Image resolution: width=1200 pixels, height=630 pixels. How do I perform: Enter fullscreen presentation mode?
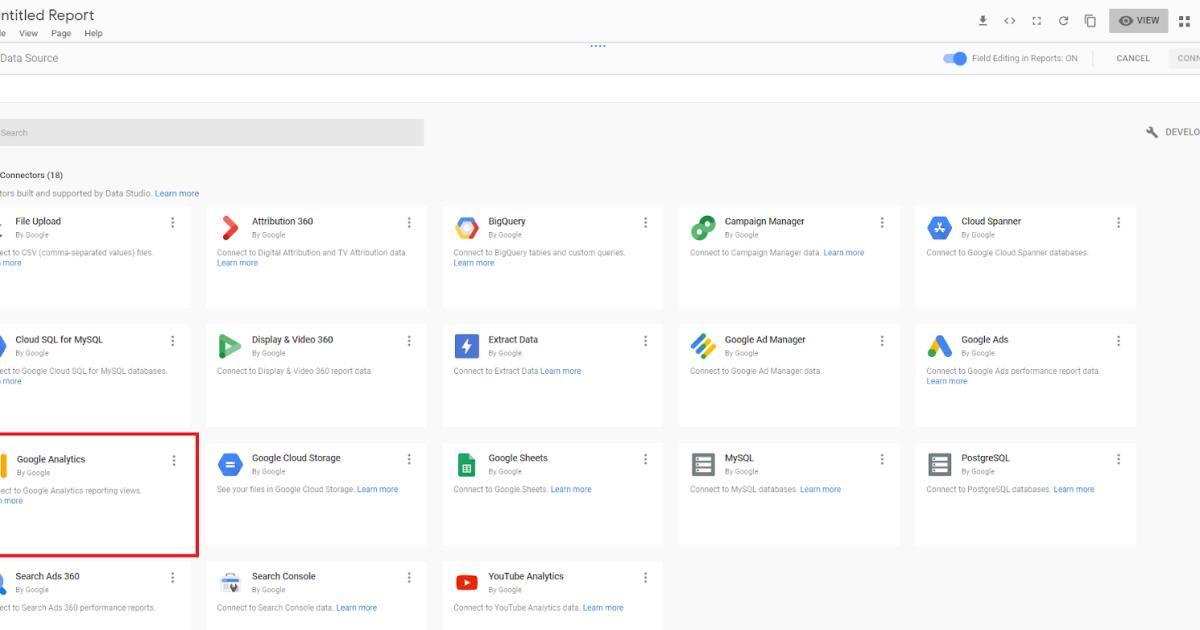(1036, 20)
